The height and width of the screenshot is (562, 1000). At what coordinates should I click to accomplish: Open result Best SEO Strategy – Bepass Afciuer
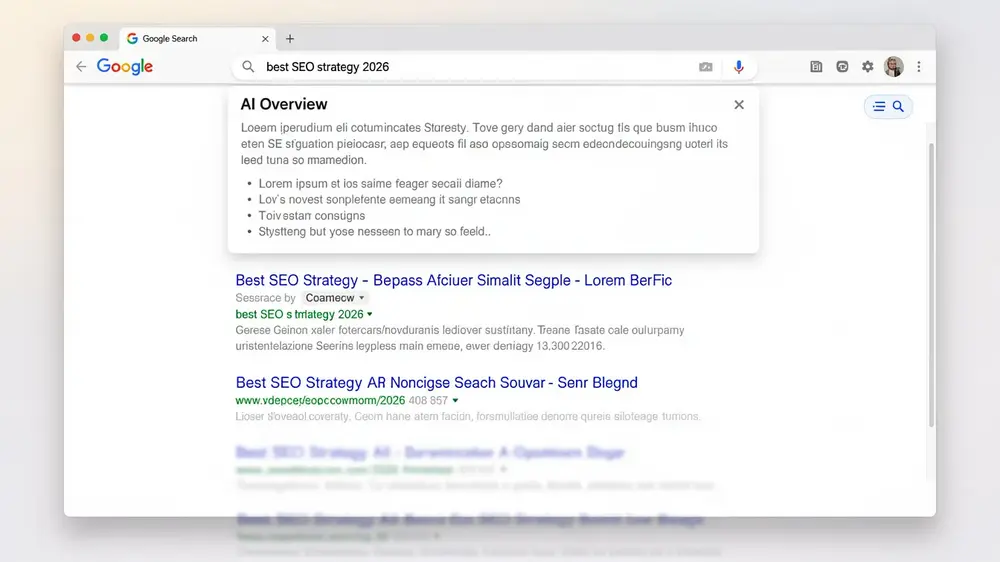[453, 280]
